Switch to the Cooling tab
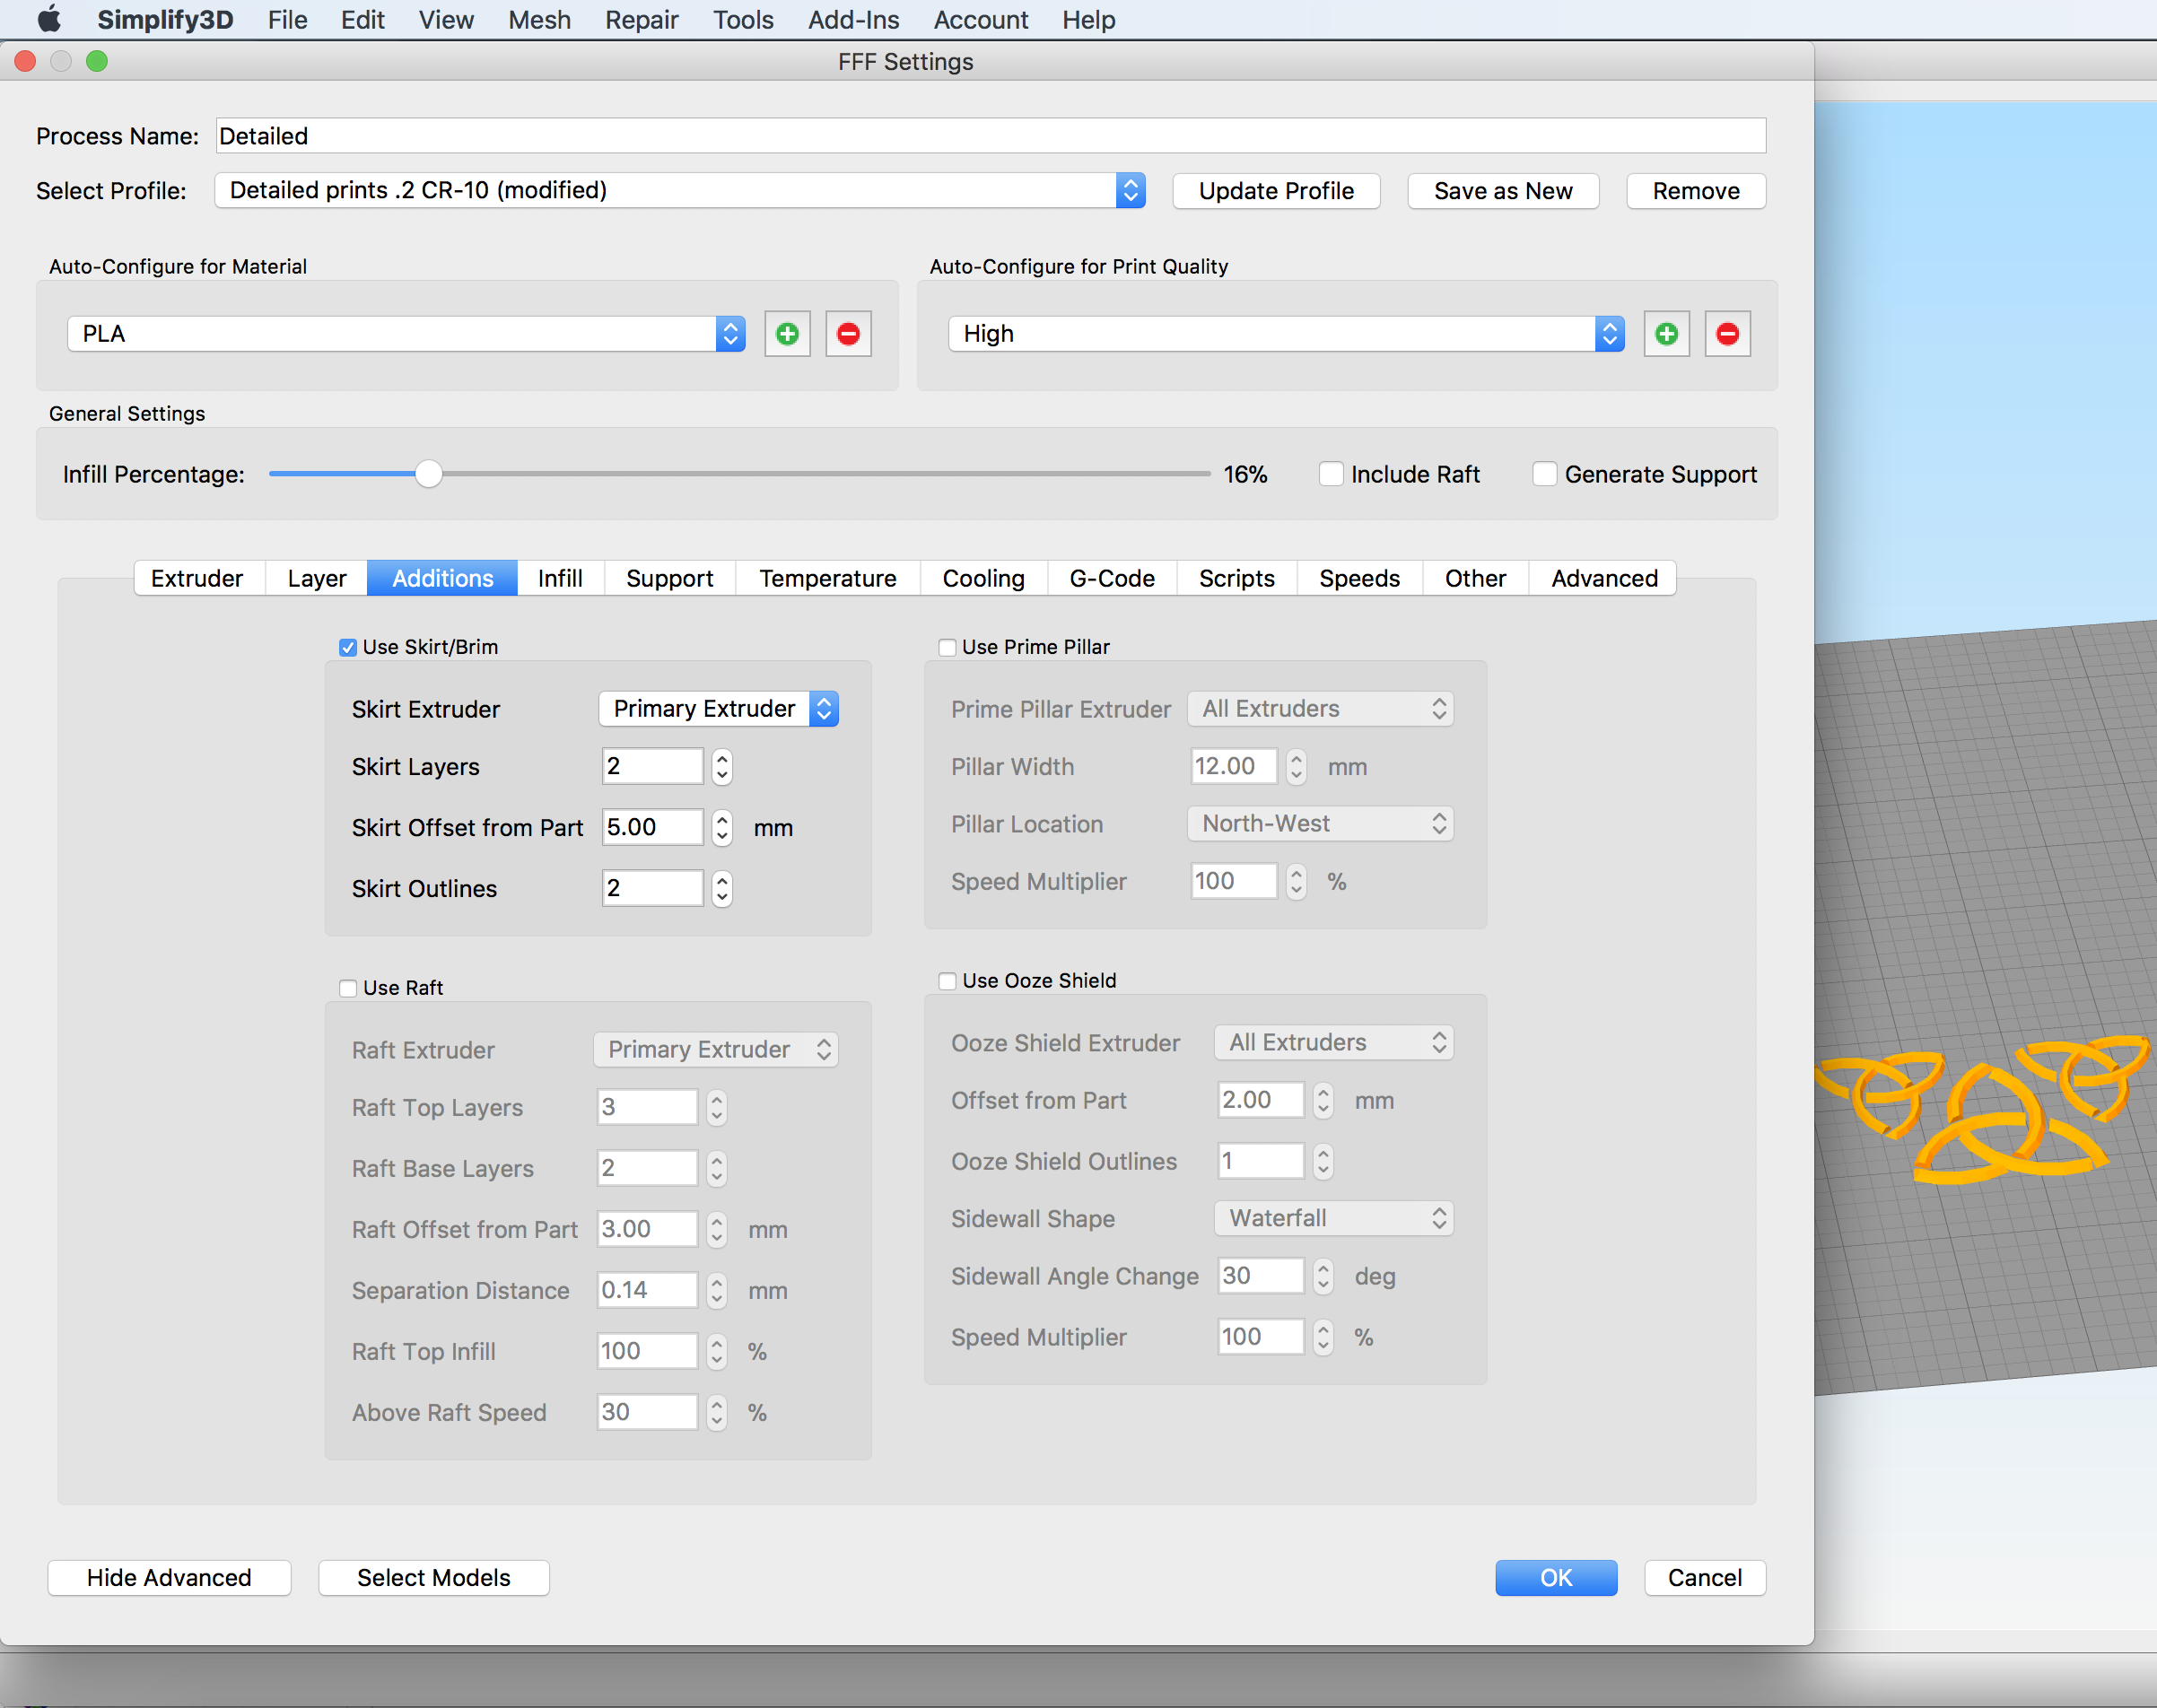The height and width of the screenshot is (1708, 2157). (x=984, y=578)
